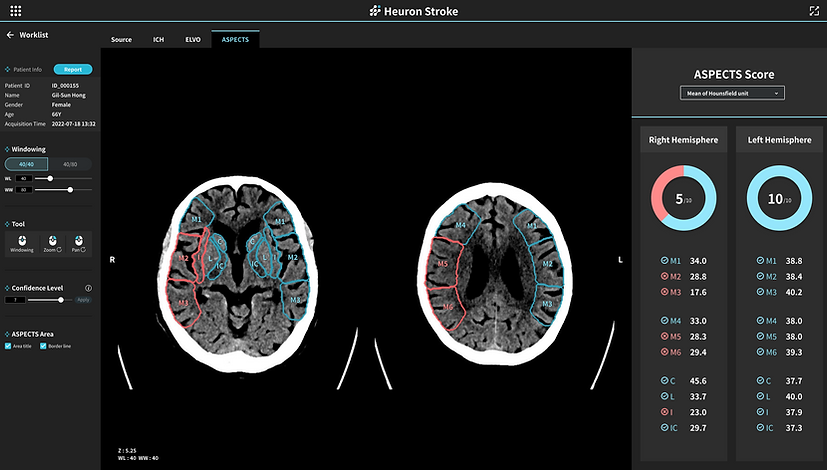The image size is (827, 470).
Task: Switch to the ICH tab
Action: coord(158,40)
